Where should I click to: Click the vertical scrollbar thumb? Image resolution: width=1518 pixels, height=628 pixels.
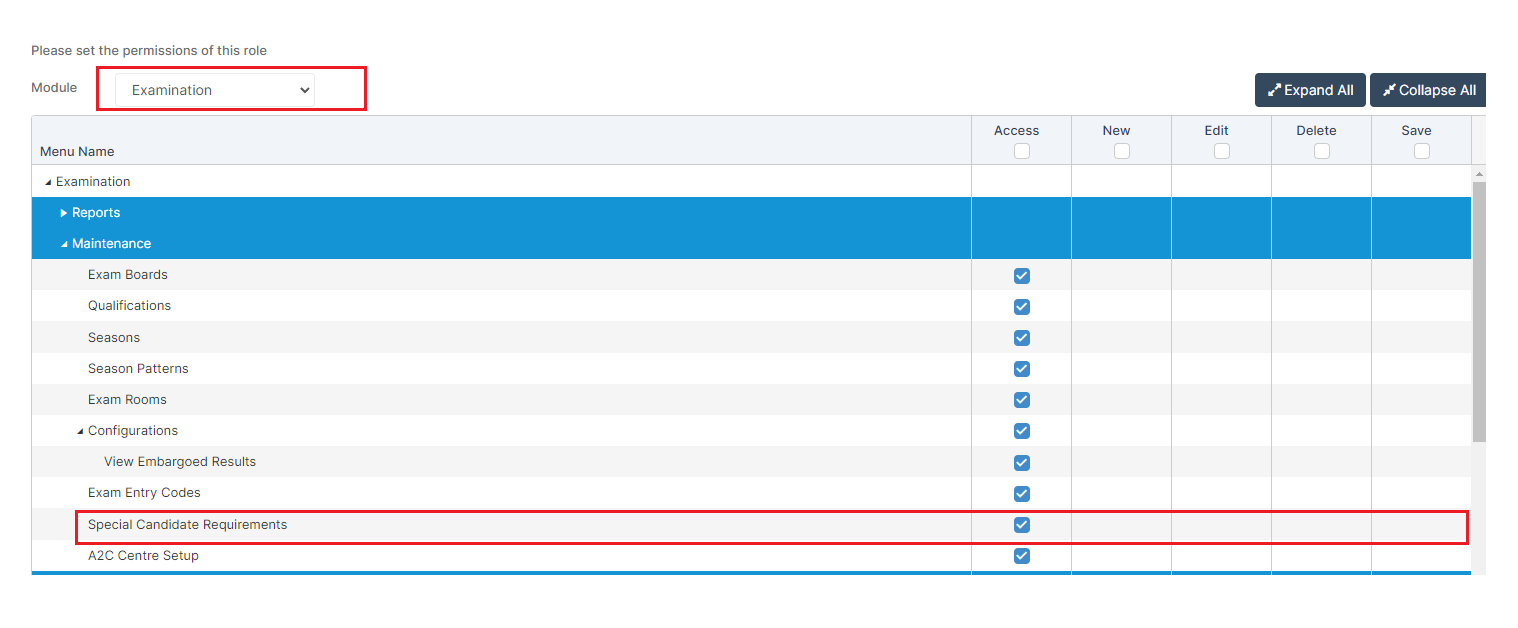(1479, 311)
